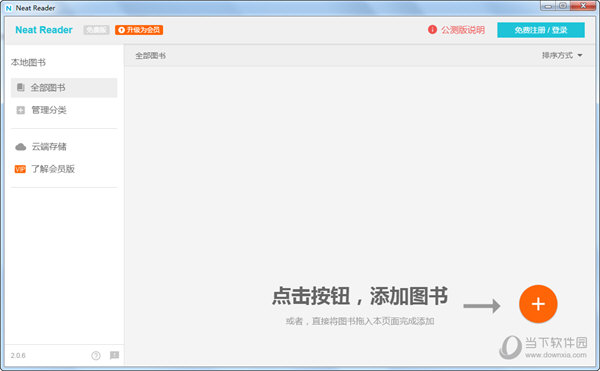600x371 pixels.
Task: Expand the 排序方式 sort dropdown
Action: (x=562, y=55)
